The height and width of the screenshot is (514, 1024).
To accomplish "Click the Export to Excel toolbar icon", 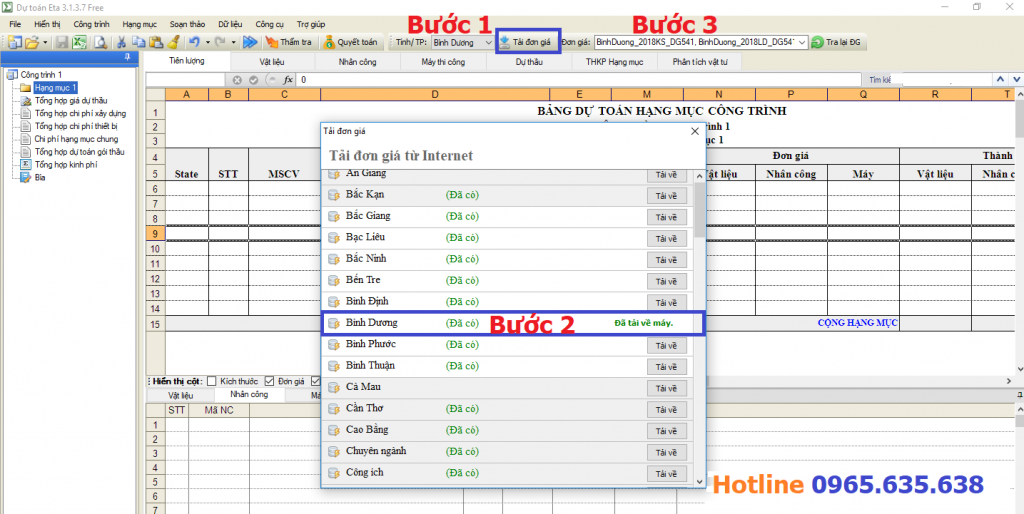I will 79,42.
